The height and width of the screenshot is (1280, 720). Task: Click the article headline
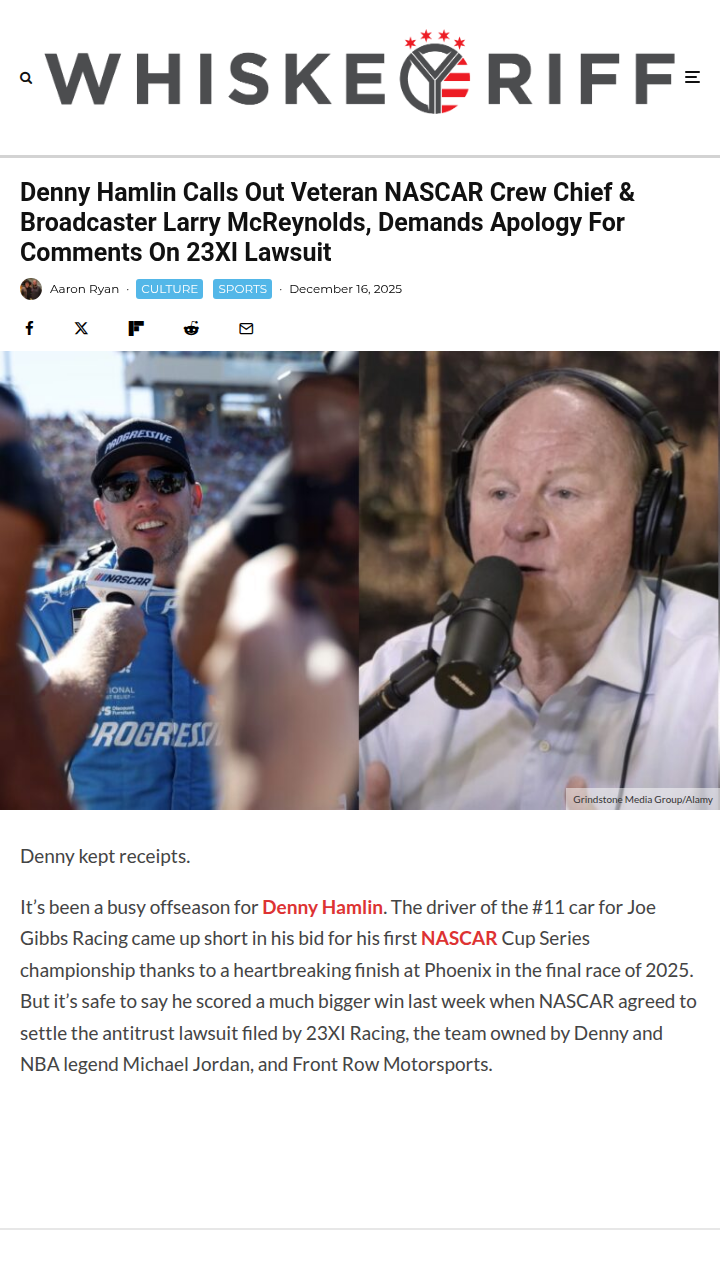click(327, 222)
